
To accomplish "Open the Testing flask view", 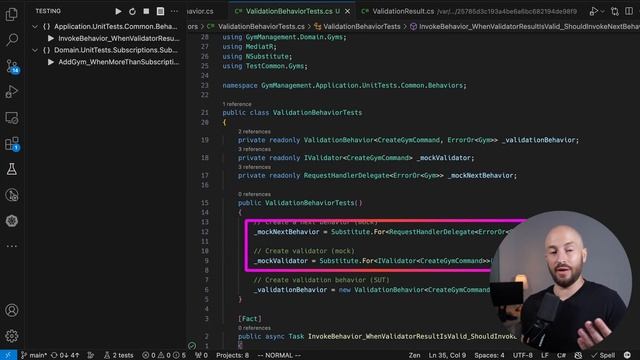I will click(x=11, y=169).
